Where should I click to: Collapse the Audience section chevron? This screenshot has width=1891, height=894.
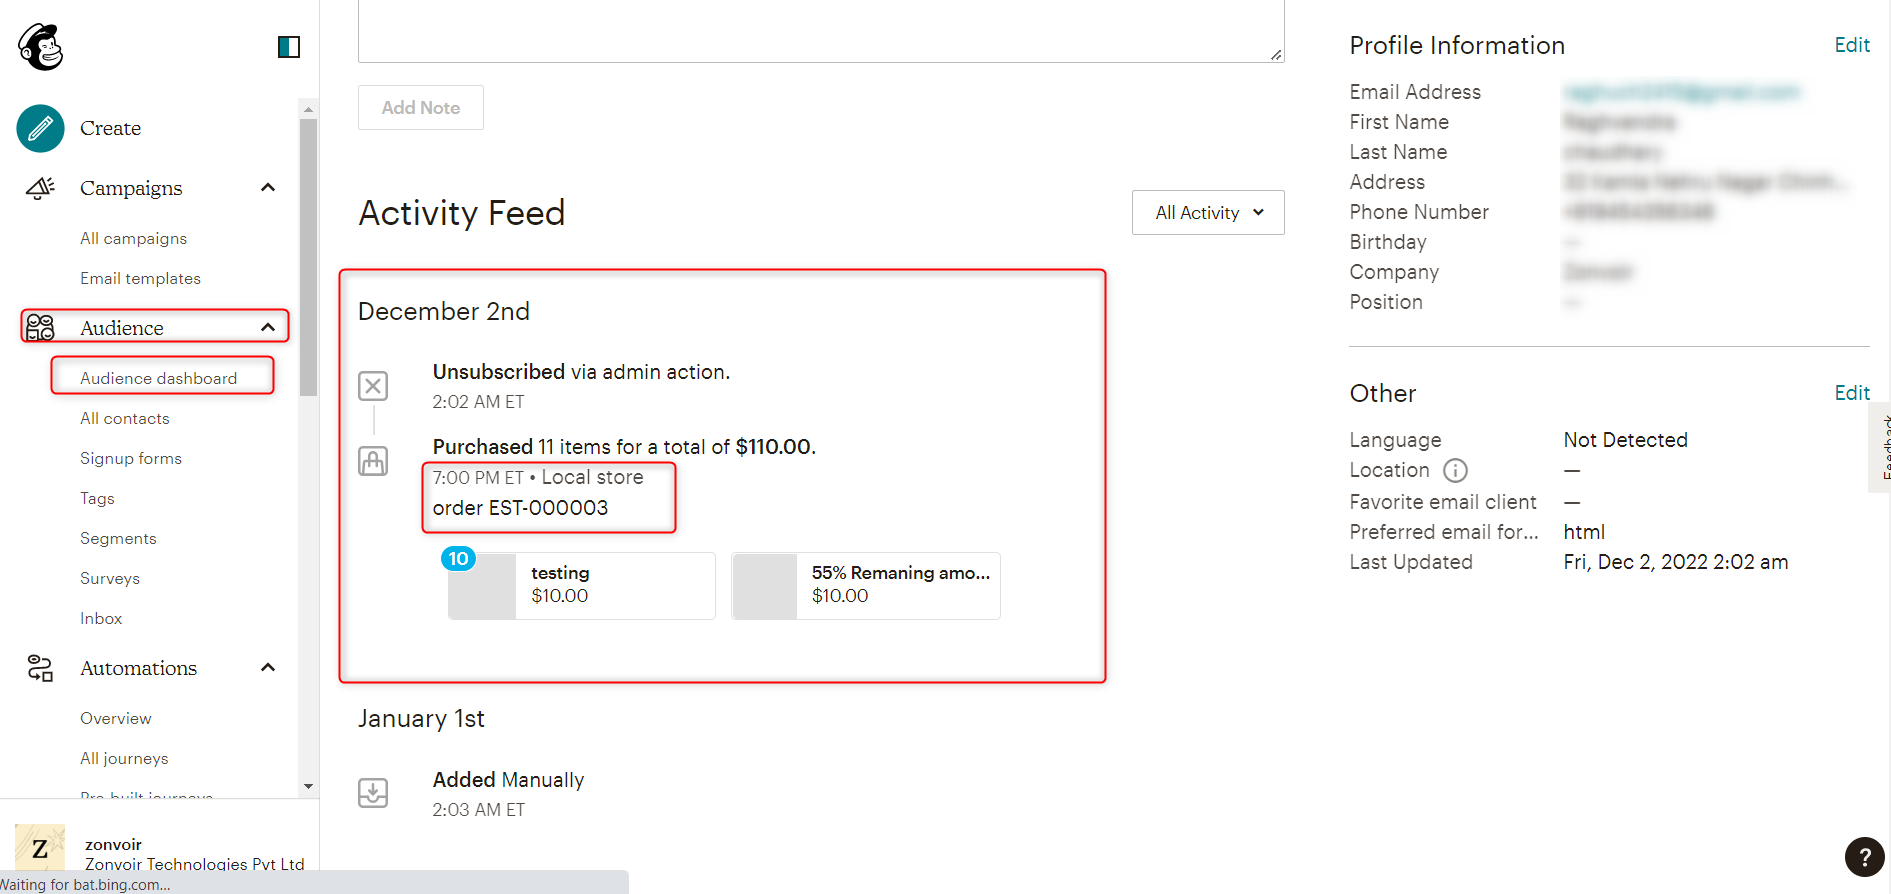267,326
